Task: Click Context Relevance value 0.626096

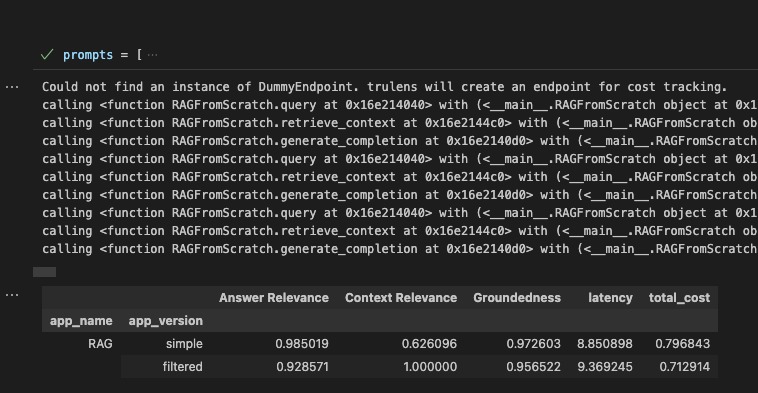Action: click(429, 344)
